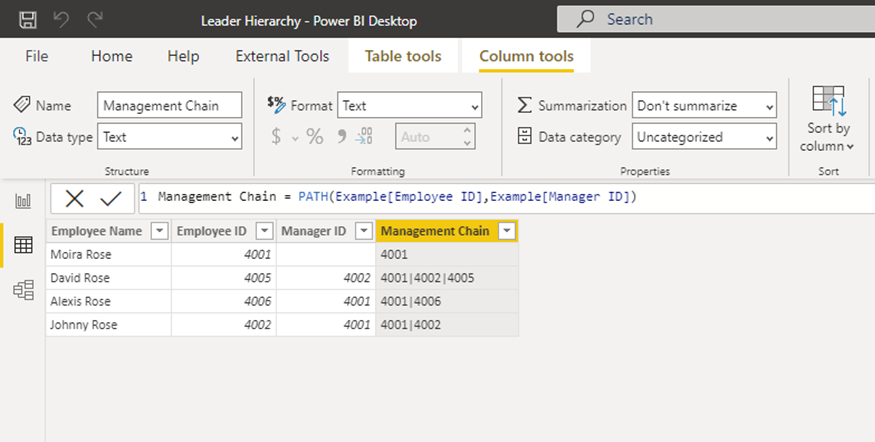Open Employee Name column filter arrow
The width and height of the screenshot is (875, 442).
pyautogui.click(x=159, y=232)
